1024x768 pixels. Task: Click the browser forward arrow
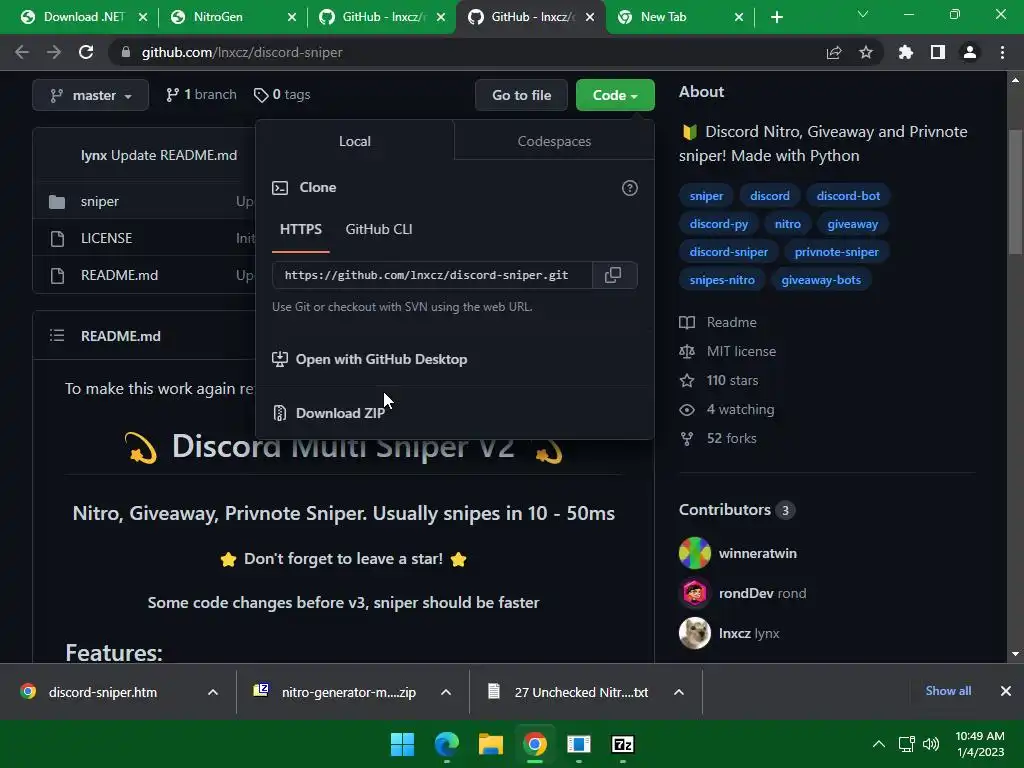tap(54, 52)
